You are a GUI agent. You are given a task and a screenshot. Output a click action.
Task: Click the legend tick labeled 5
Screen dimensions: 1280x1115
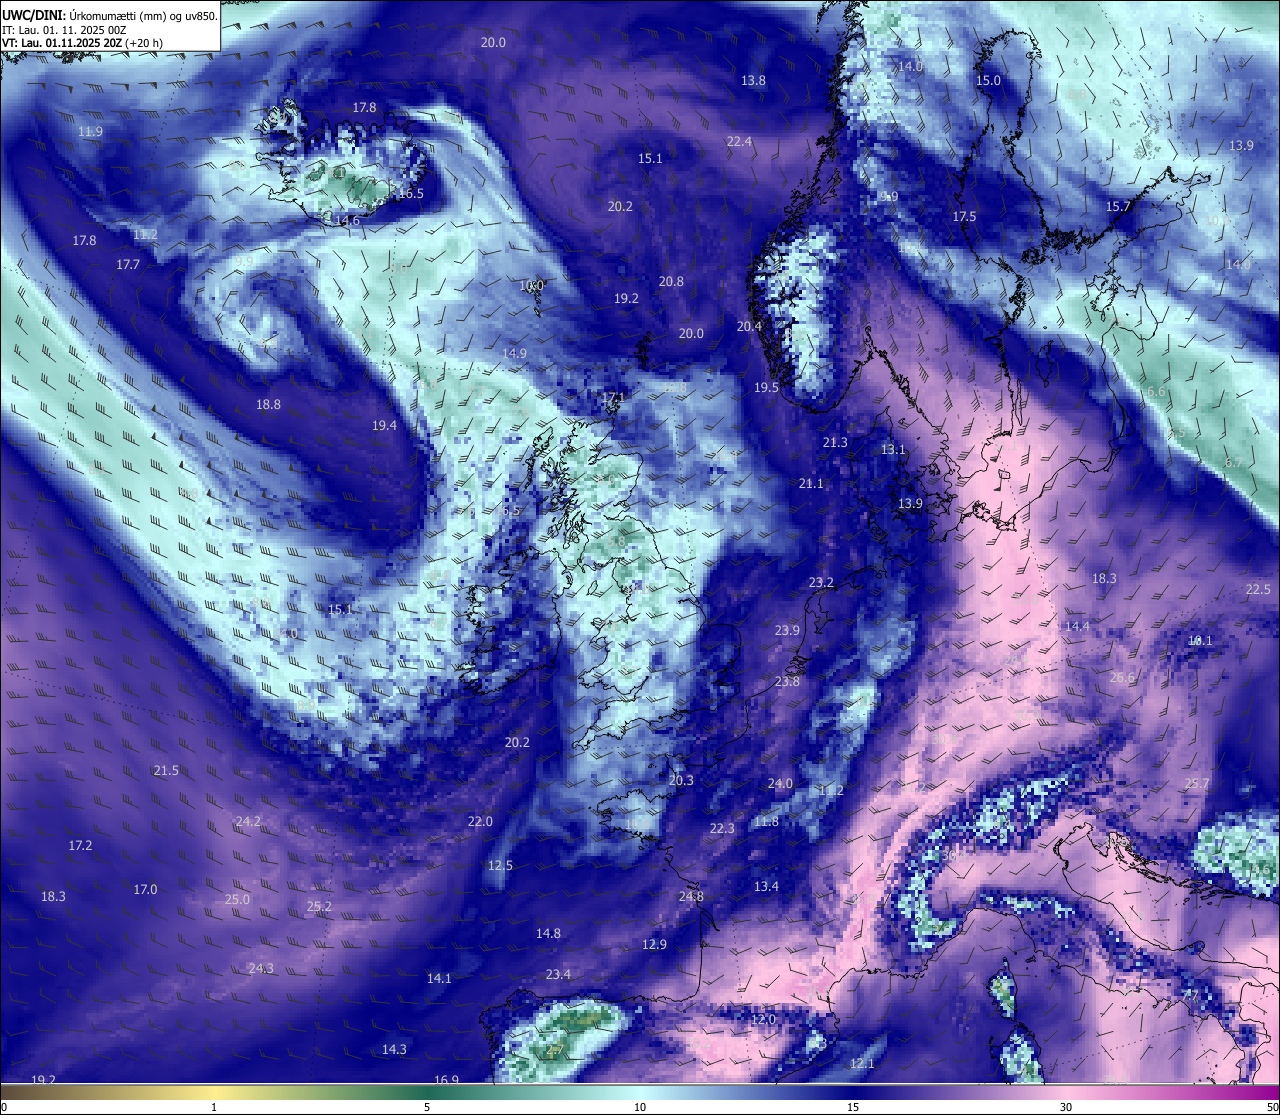[x=427, y=1107]
